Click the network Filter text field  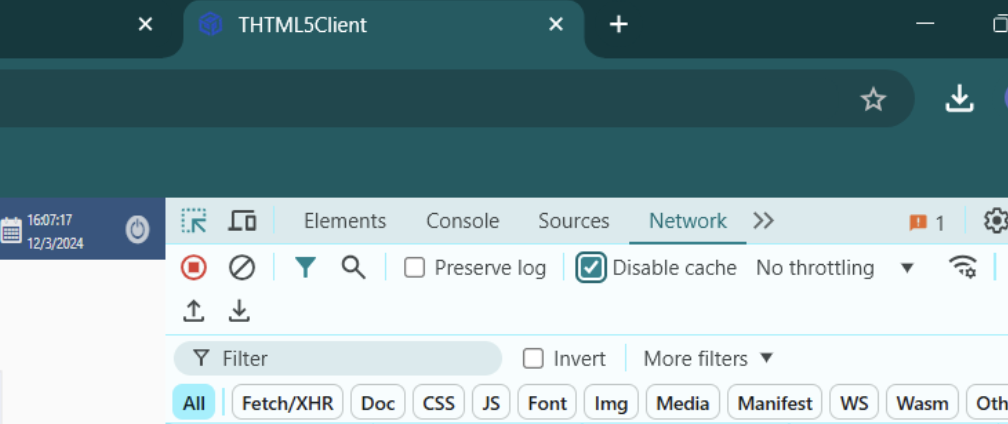coord(350,358)
